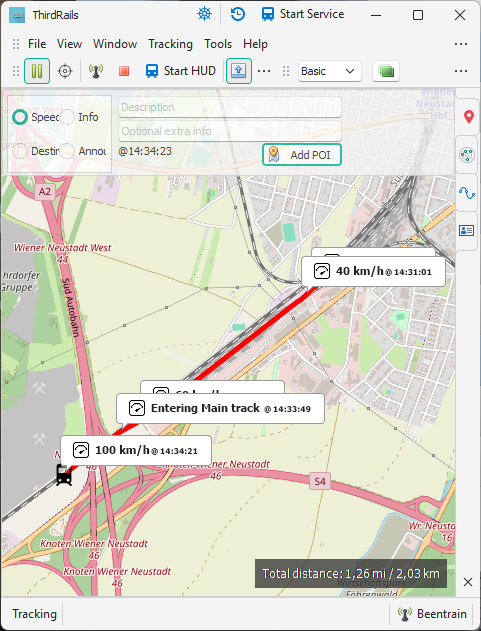
Task: Click the Optional extra info field
Action: pos(230,131)
